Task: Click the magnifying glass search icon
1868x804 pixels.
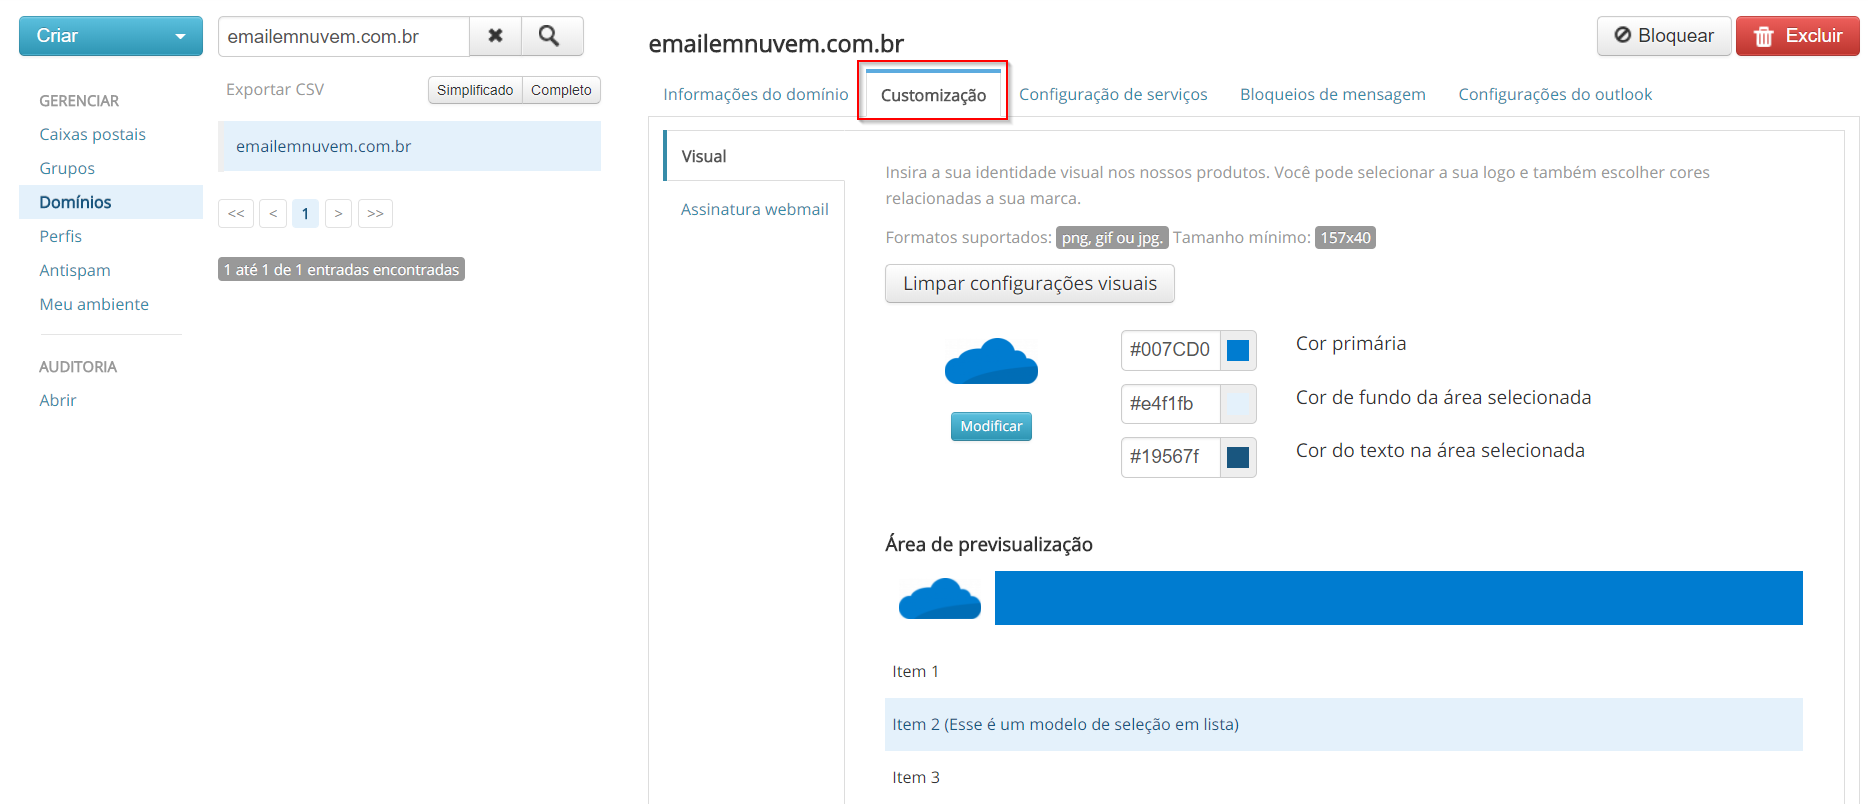Action: click(549, 37)
